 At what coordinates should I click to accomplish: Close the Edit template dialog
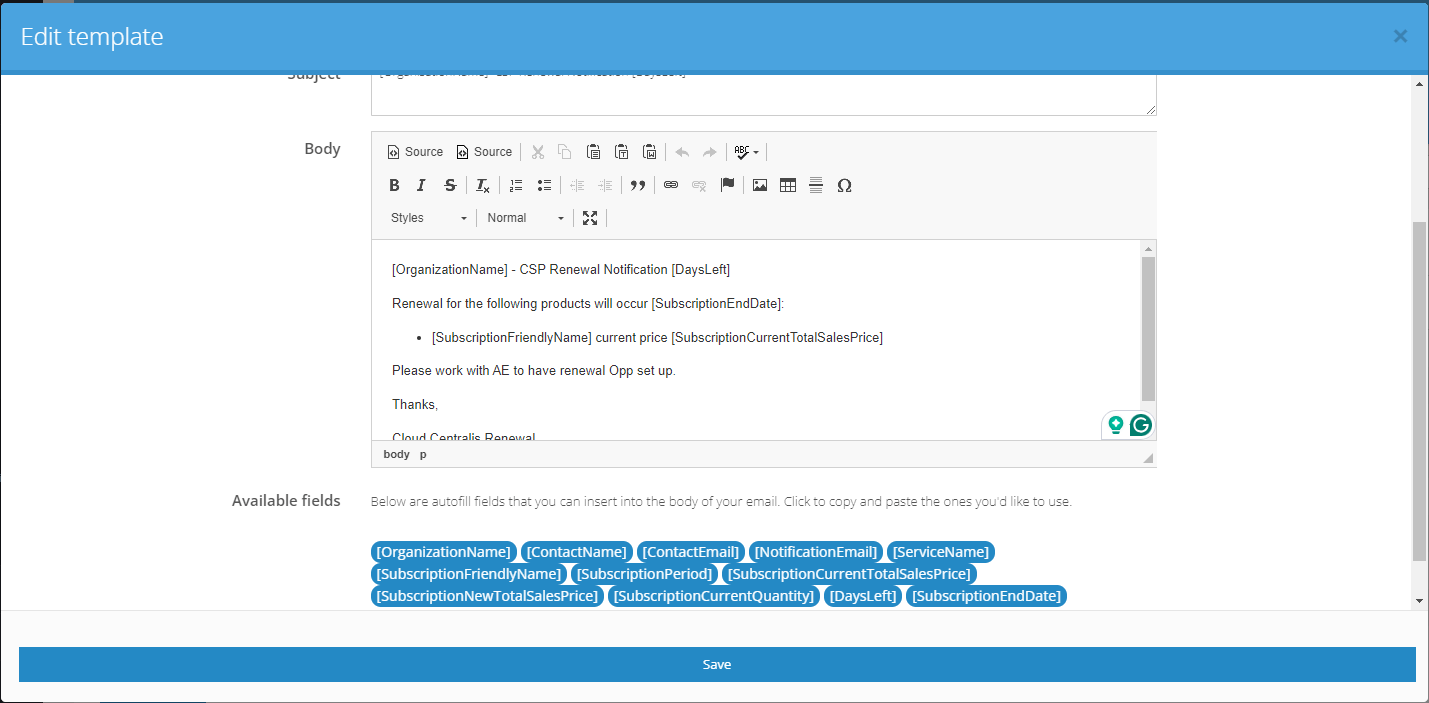pos(1400,36)
